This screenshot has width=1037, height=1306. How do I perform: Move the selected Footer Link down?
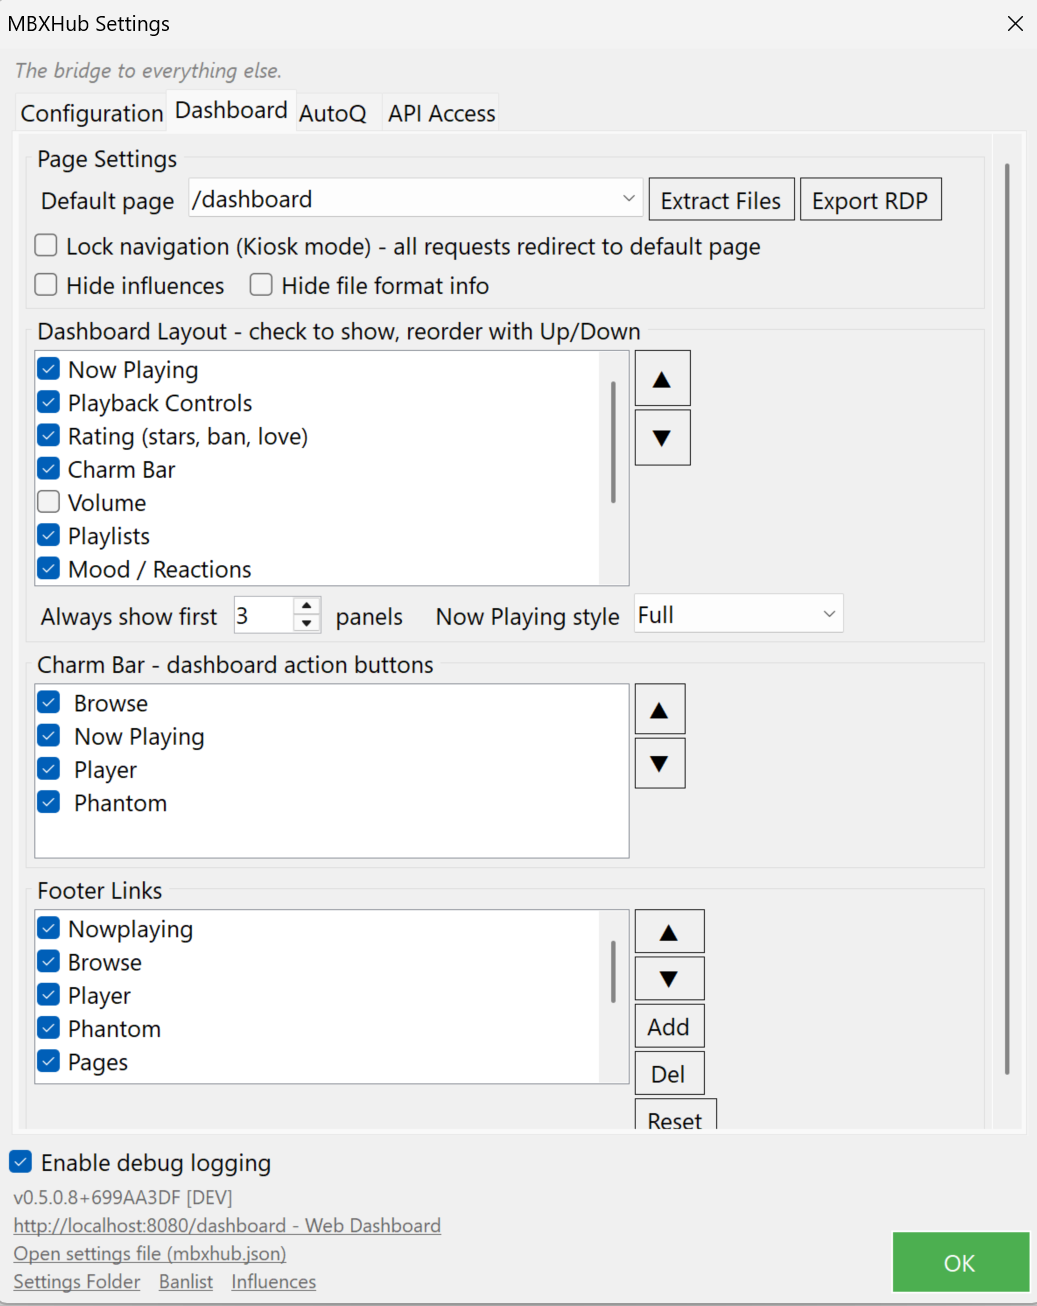click(x=669, y=978)
